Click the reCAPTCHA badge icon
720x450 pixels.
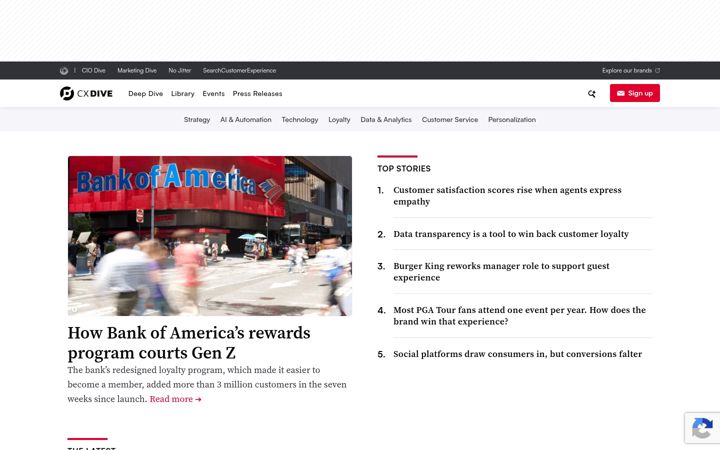[x=702, y=428]
